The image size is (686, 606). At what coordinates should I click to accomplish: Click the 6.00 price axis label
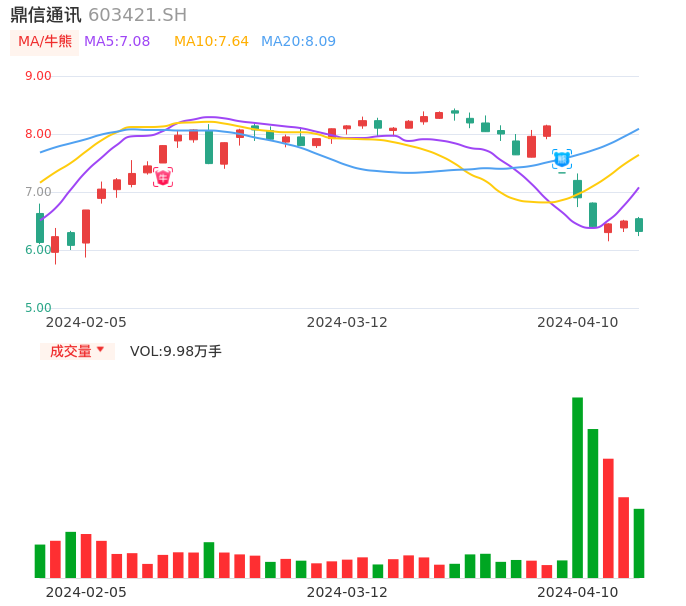point(38,250)
